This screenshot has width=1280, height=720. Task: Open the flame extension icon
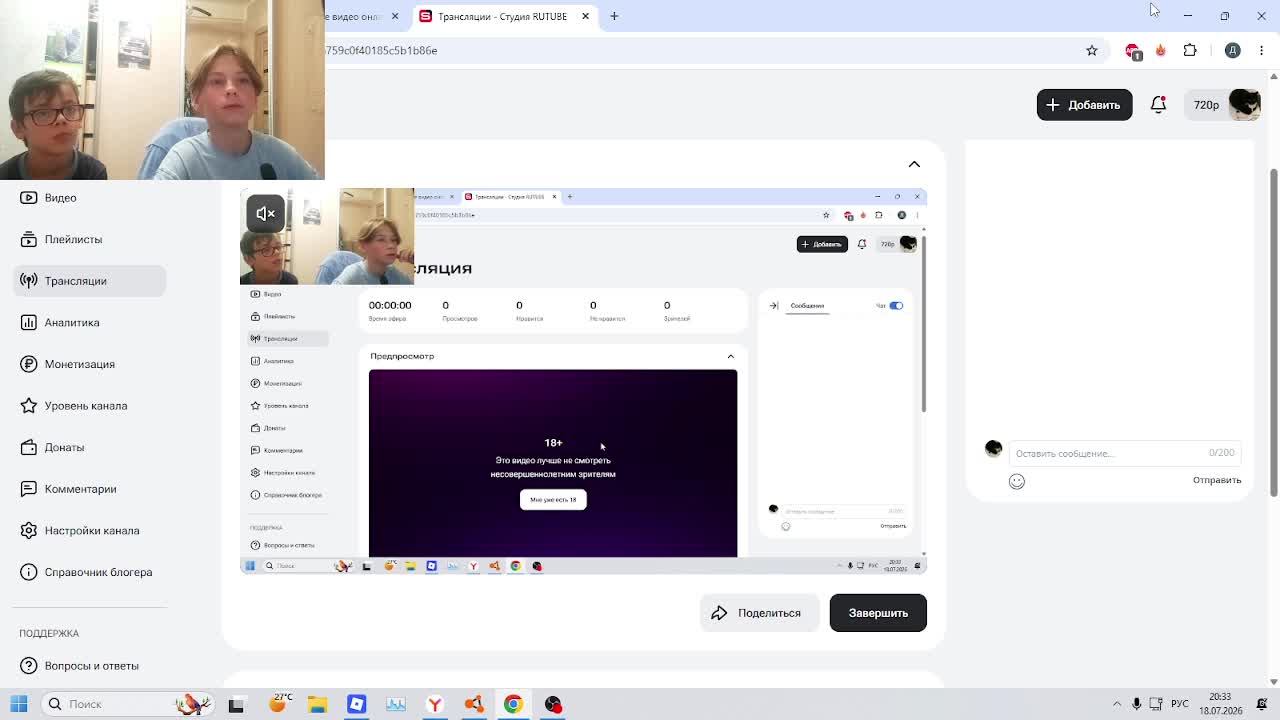pos(1160,50)
